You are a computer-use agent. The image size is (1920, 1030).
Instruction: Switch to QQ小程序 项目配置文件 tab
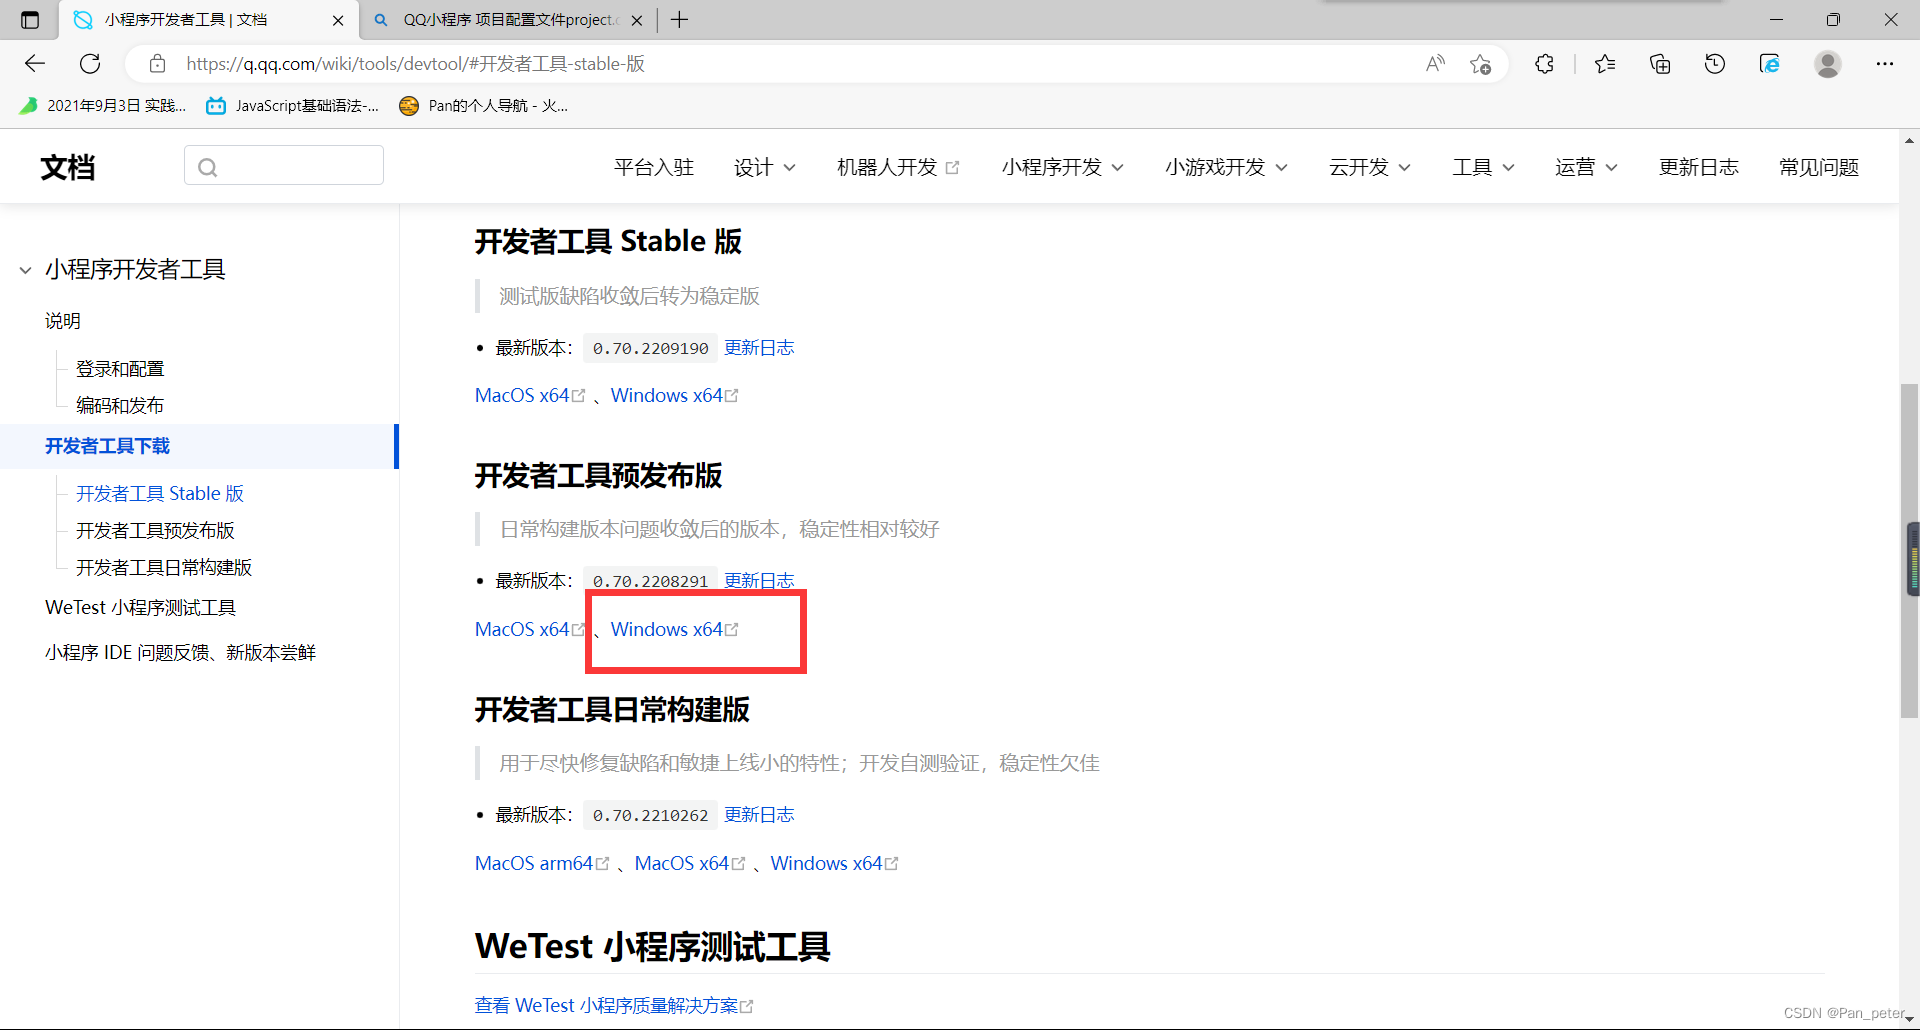tap(508, 20)
